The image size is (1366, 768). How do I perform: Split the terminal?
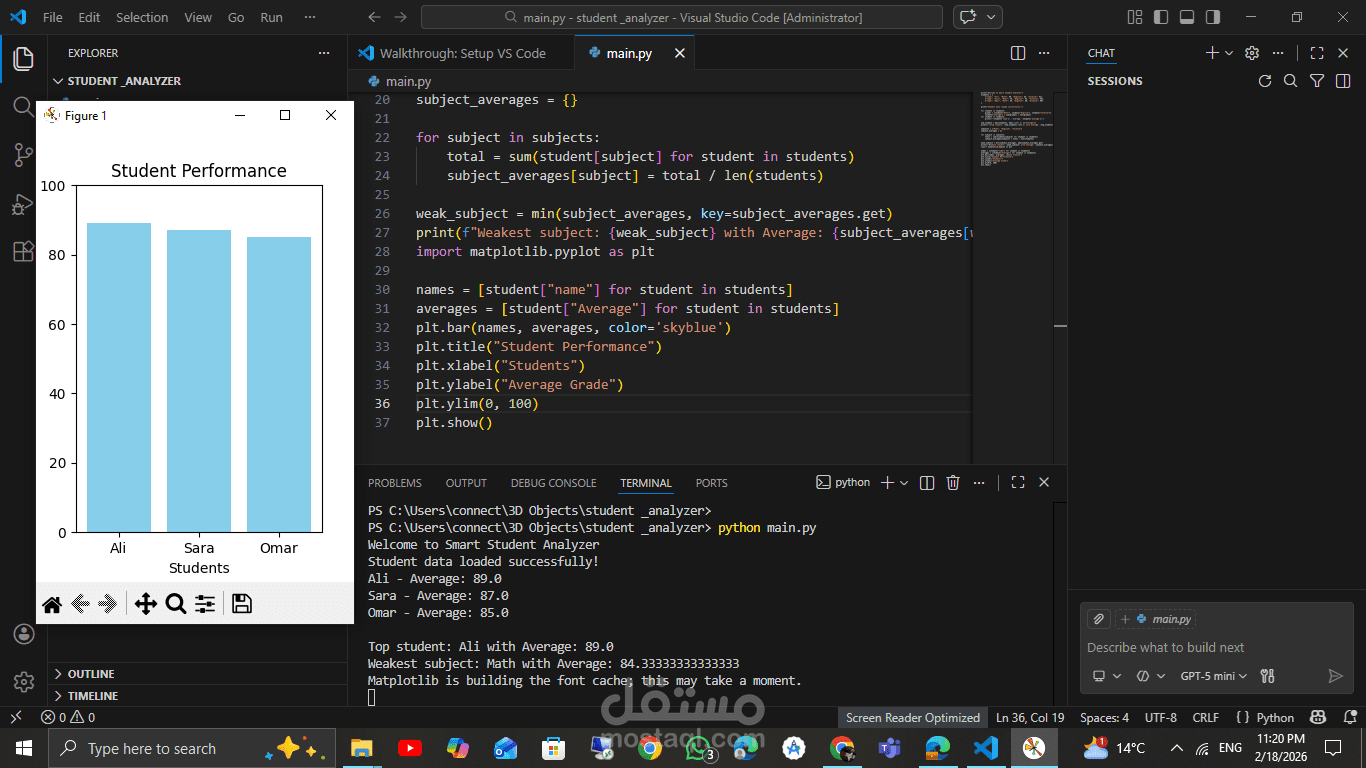927,482
